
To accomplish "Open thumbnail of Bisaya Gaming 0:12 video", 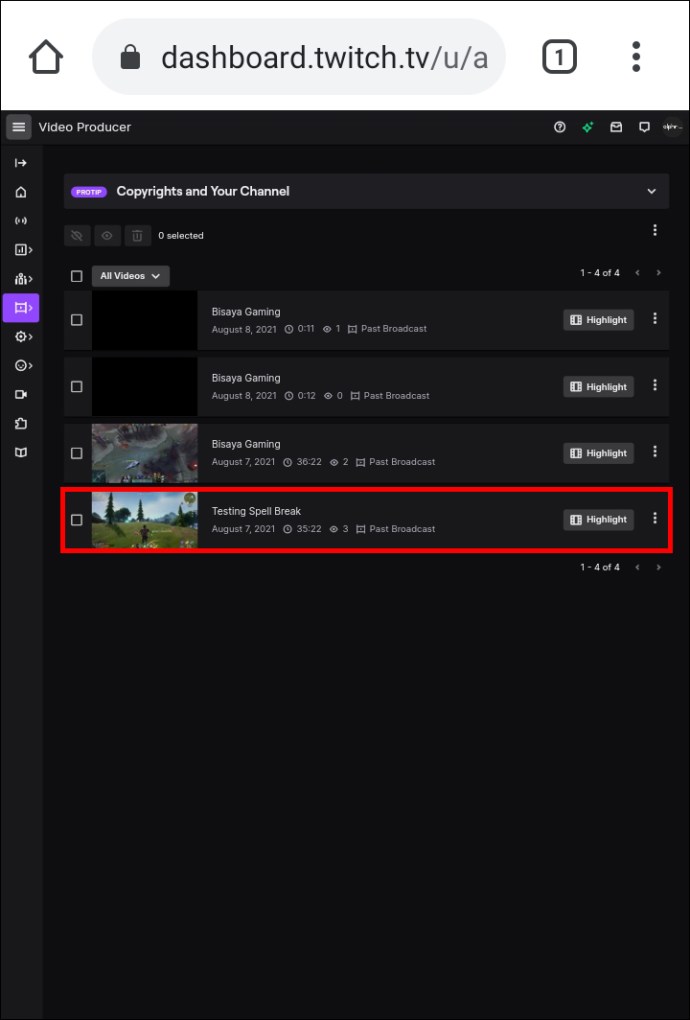I will (144, 386).
